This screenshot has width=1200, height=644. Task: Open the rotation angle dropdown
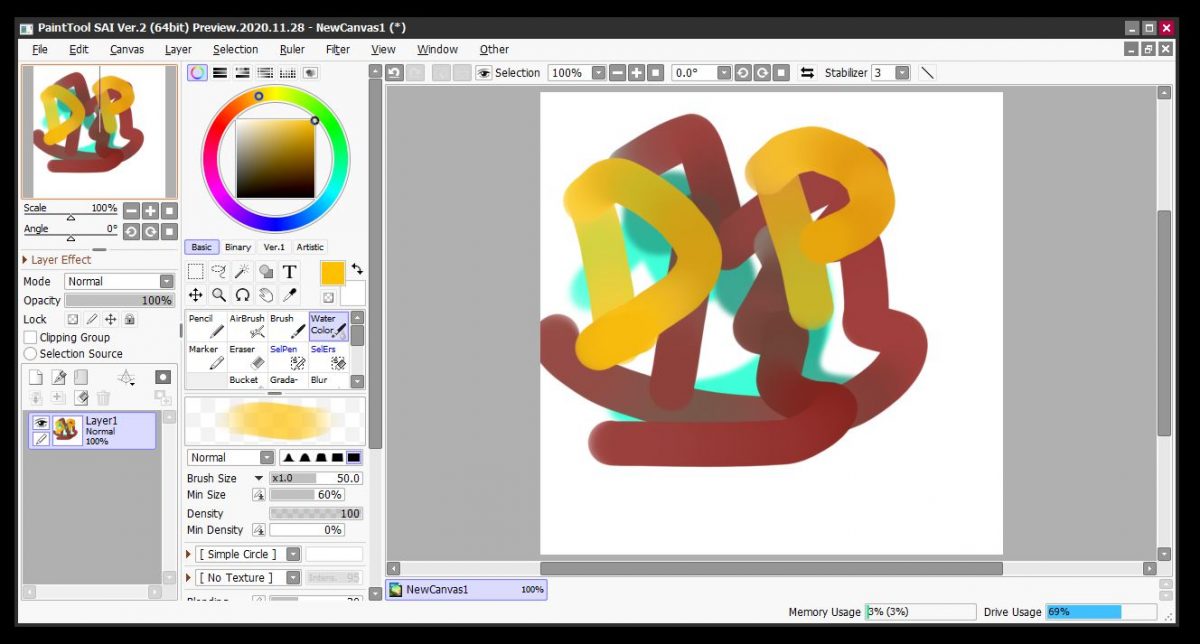coord(724,73)
